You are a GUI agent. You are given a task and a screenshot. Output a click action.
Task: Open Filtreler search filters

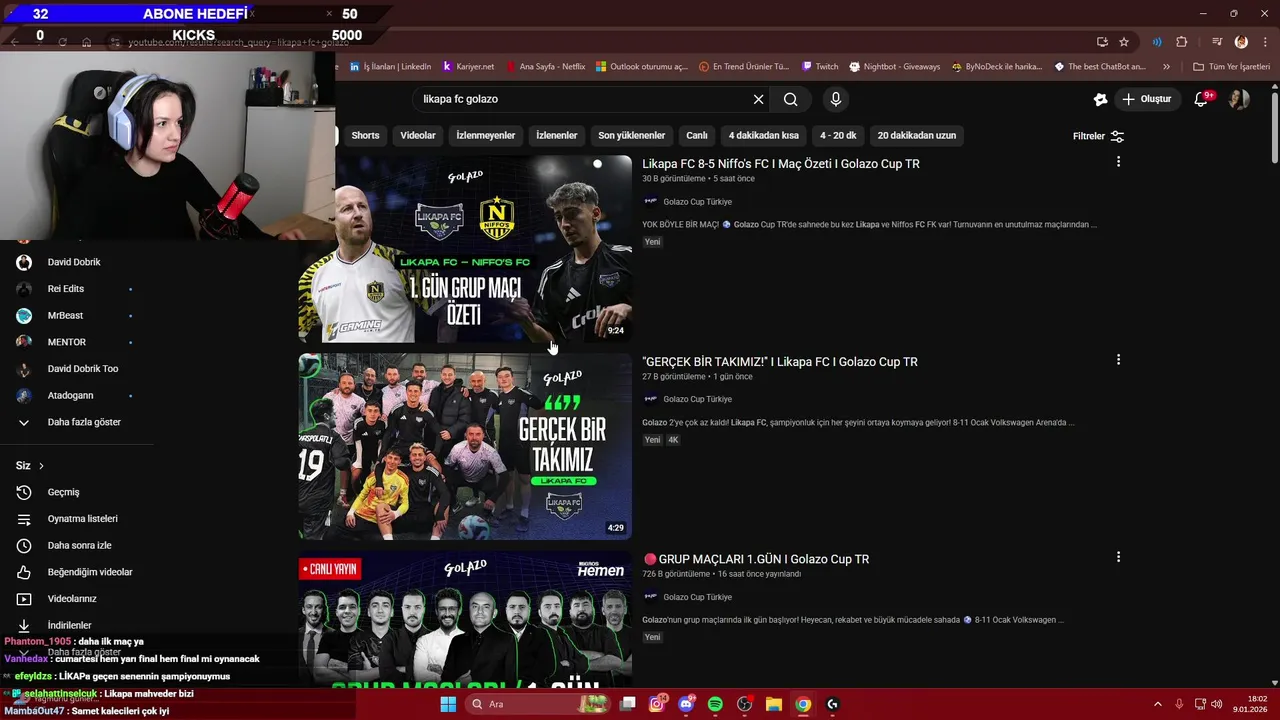(1098, 136)
